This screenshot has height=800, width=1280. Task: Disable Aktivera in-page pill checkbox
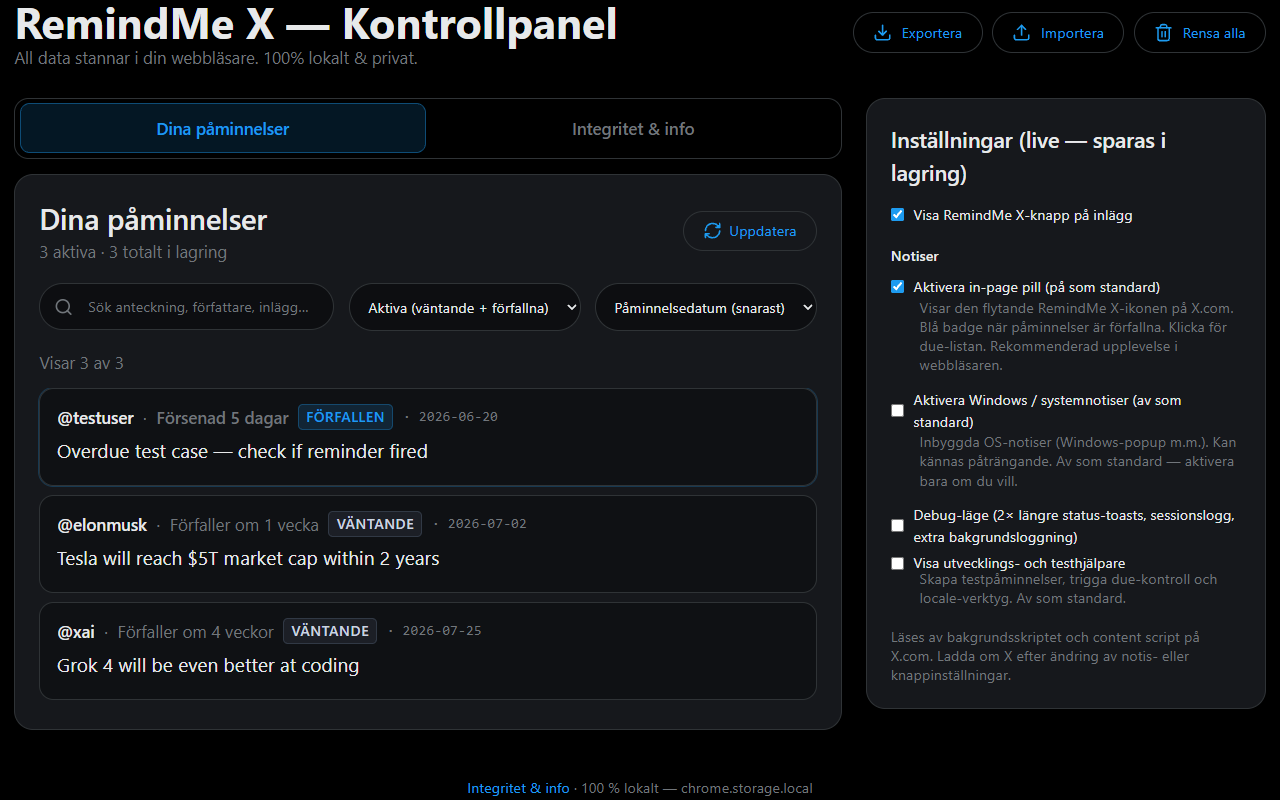(897, 287)
